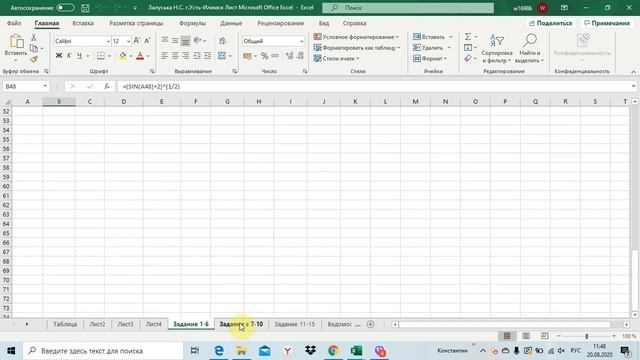Viewport: 640px width, 360px height.
Task: Align text to the top of the cell
Action: click(164, 40)
